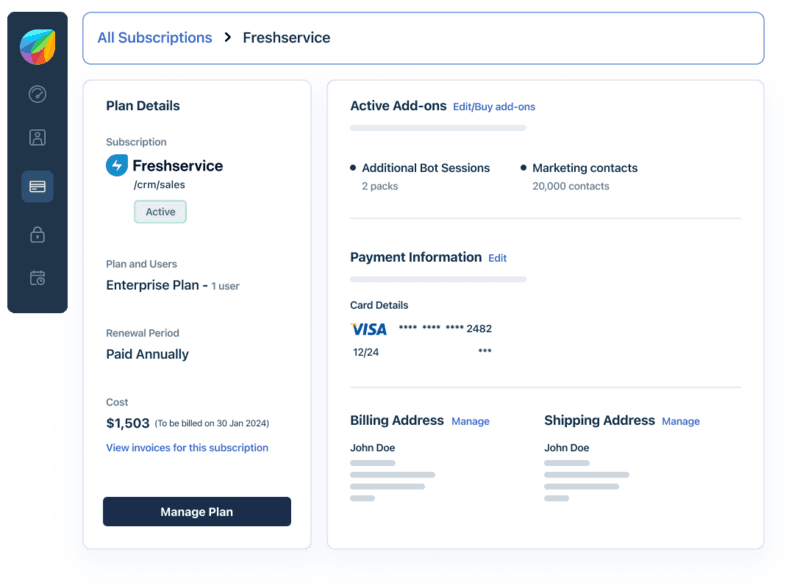The width and height of the screenshot is (800, 588).
Task: Go back to All Subscriptions
Action: [x=155, y=38]
